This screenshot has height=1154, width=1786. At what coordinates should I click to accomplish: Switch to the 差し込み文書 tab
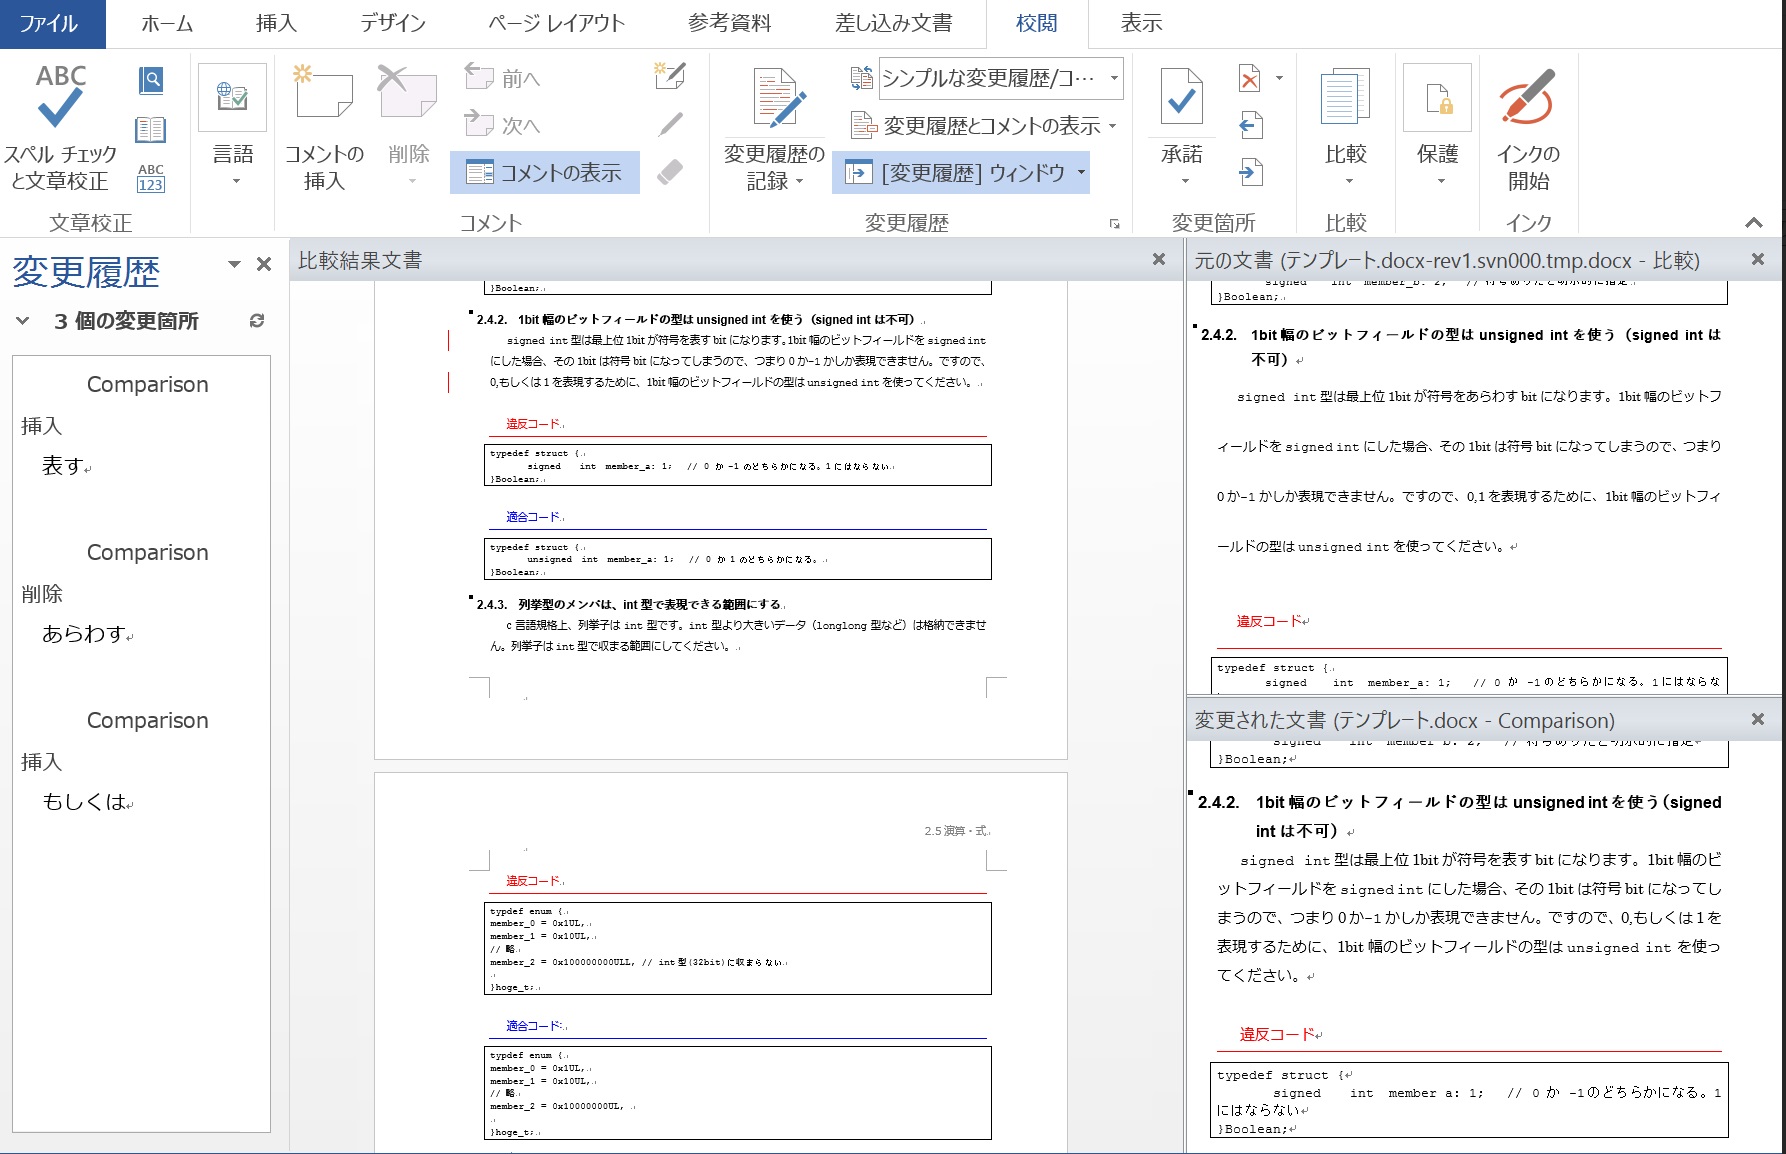(x=894, y=24)
